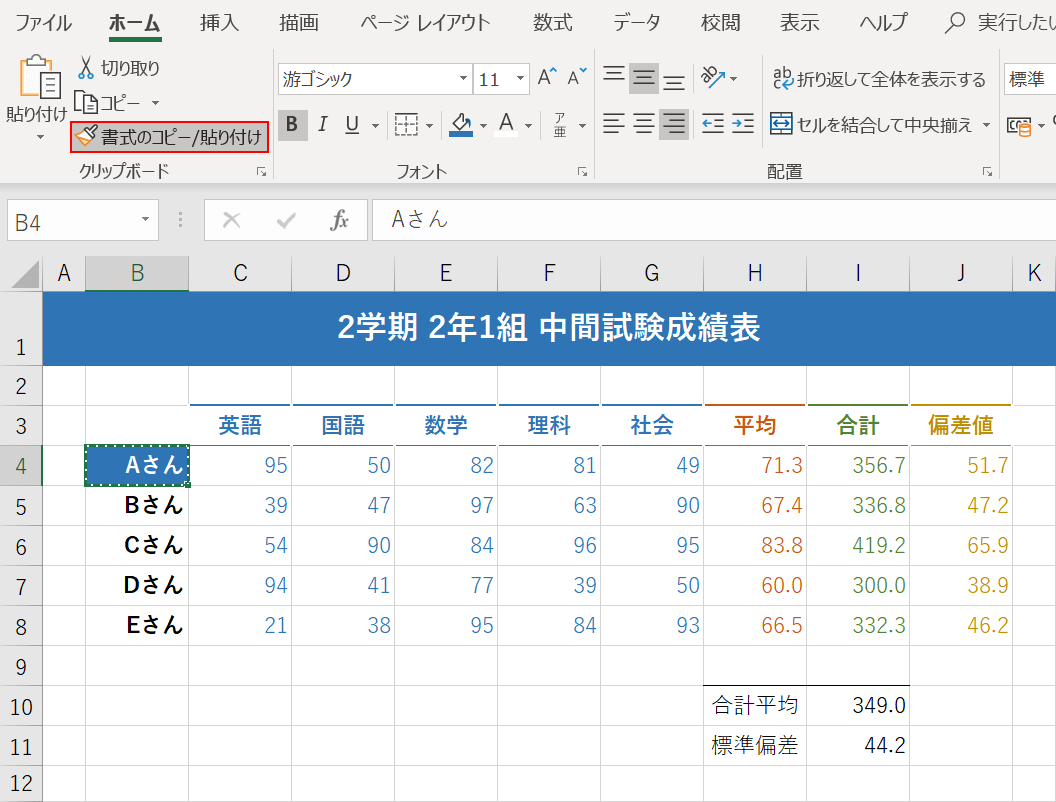Click the phonetic guide (furigana) icon
The image size is (1056, 802).
(560, 125)
